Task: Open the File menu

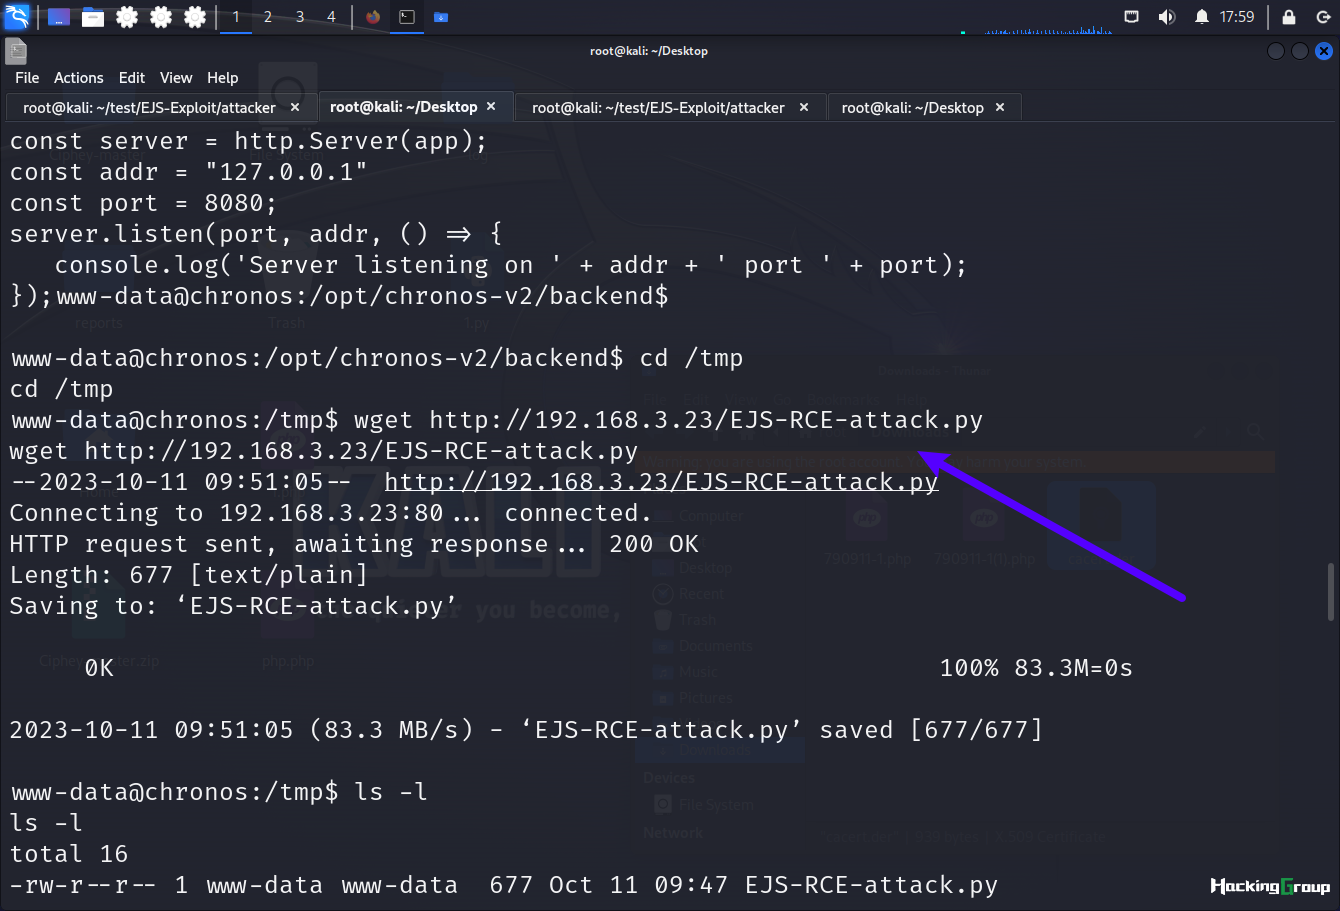Action: pos(27,78)
